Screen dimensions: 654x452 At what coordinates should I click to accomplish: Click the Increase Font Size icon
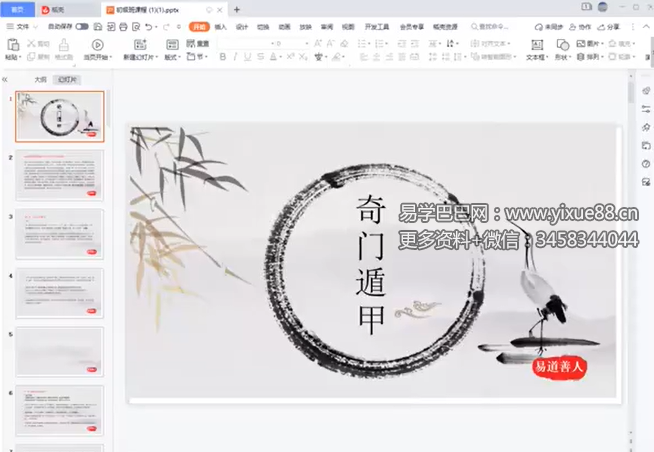[318, 43]
